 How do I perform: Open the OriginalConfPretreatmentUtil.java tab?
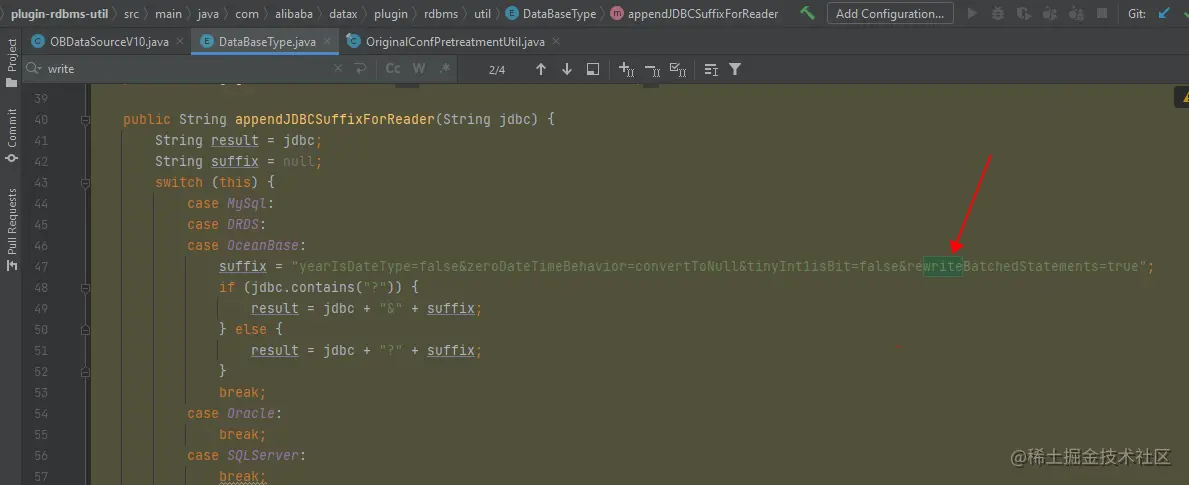(x=455, y=42)
